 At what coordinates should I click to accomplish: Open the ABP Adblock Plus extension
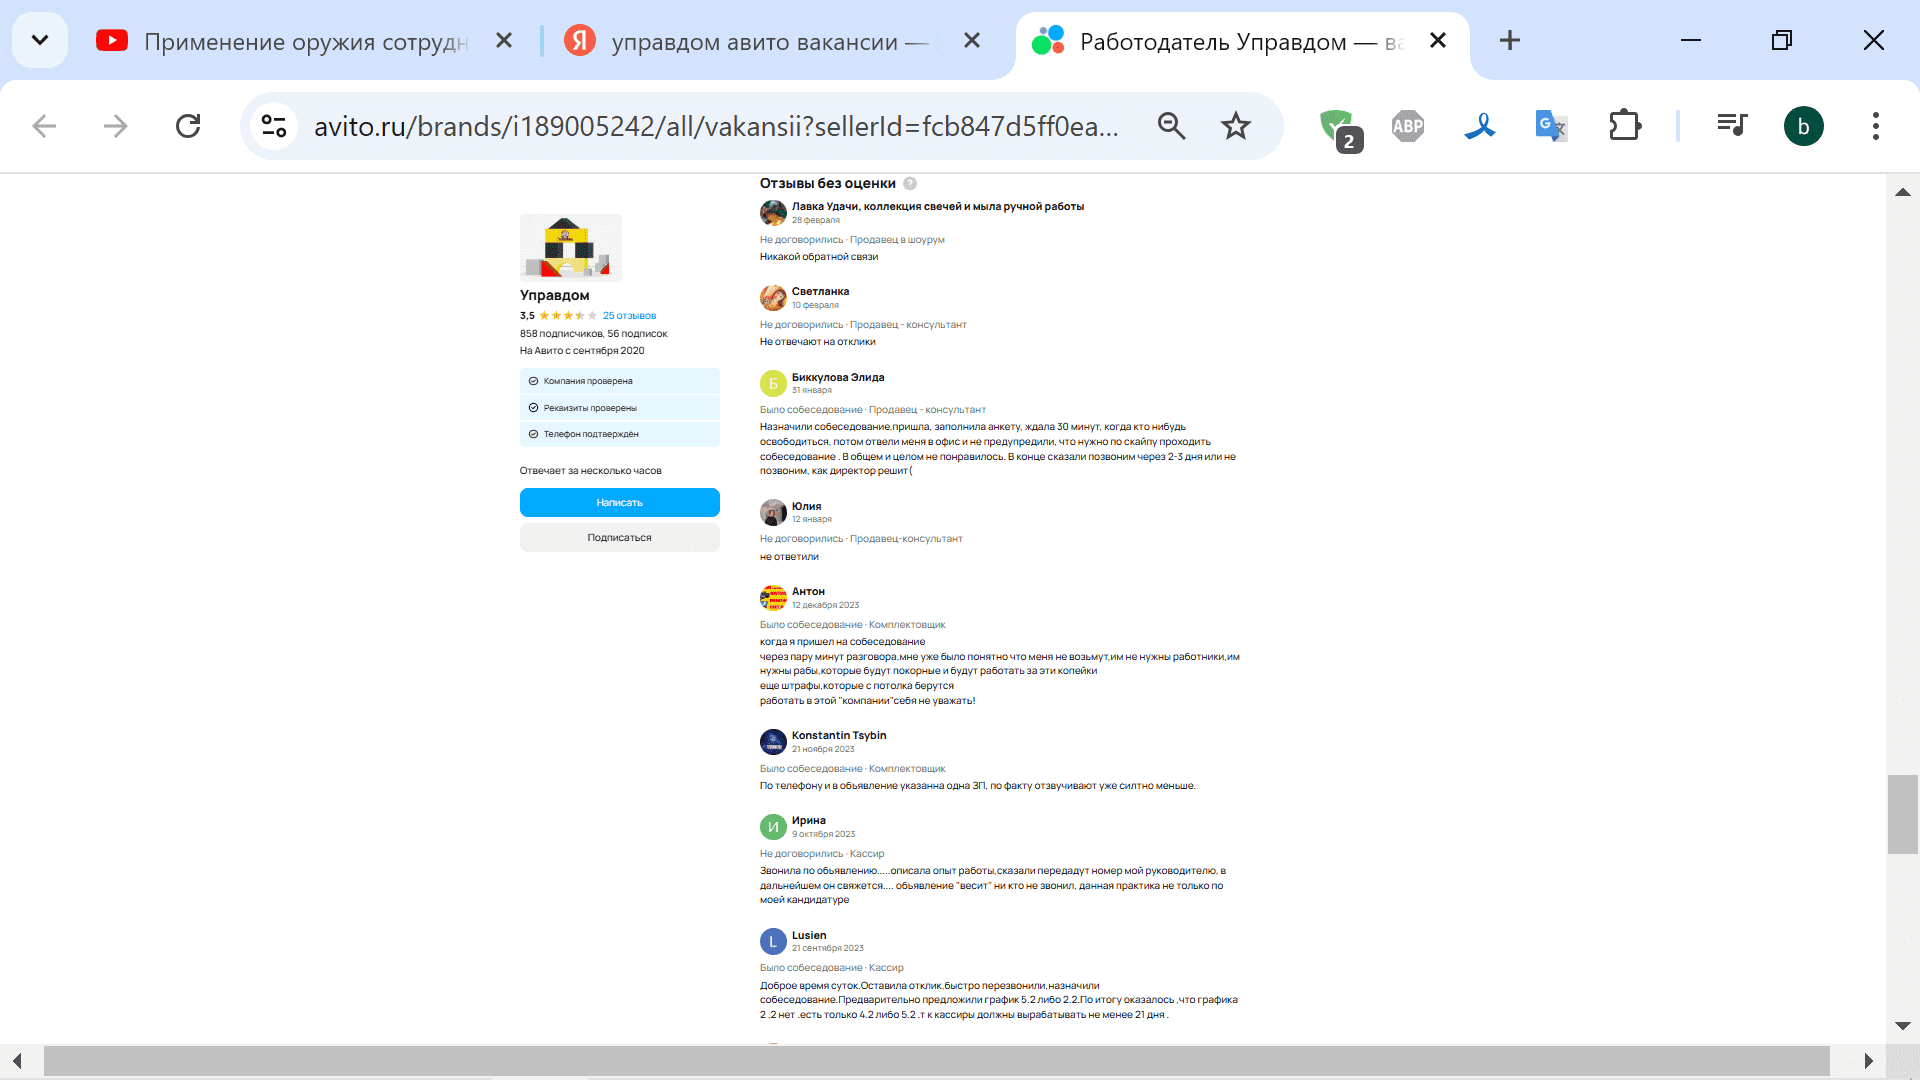pyautogui.click(x=1407, y=127)
